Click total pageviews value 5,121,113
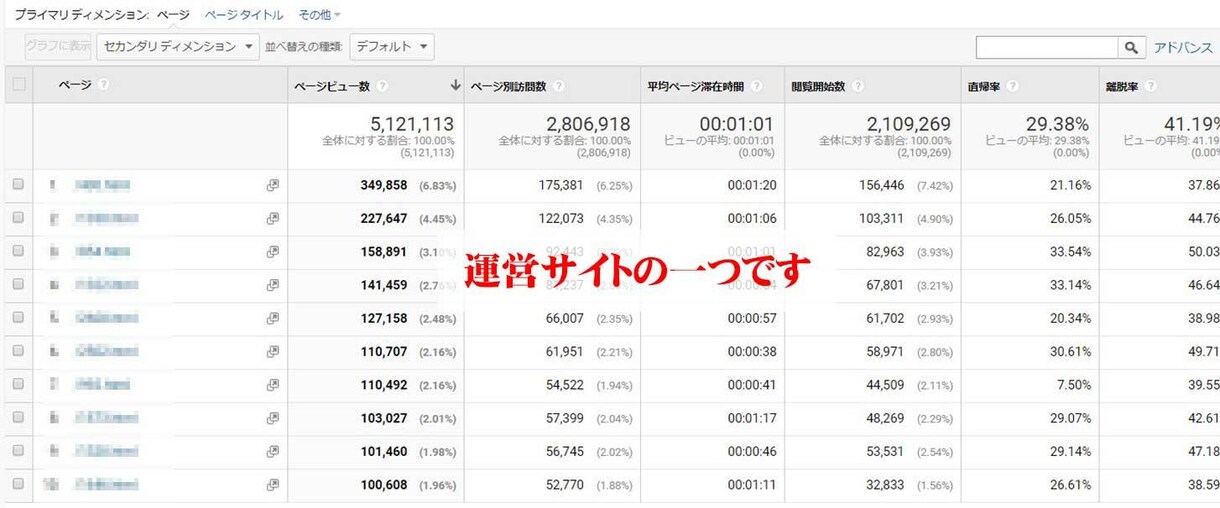1220x508 pixels. click(412, 124)
